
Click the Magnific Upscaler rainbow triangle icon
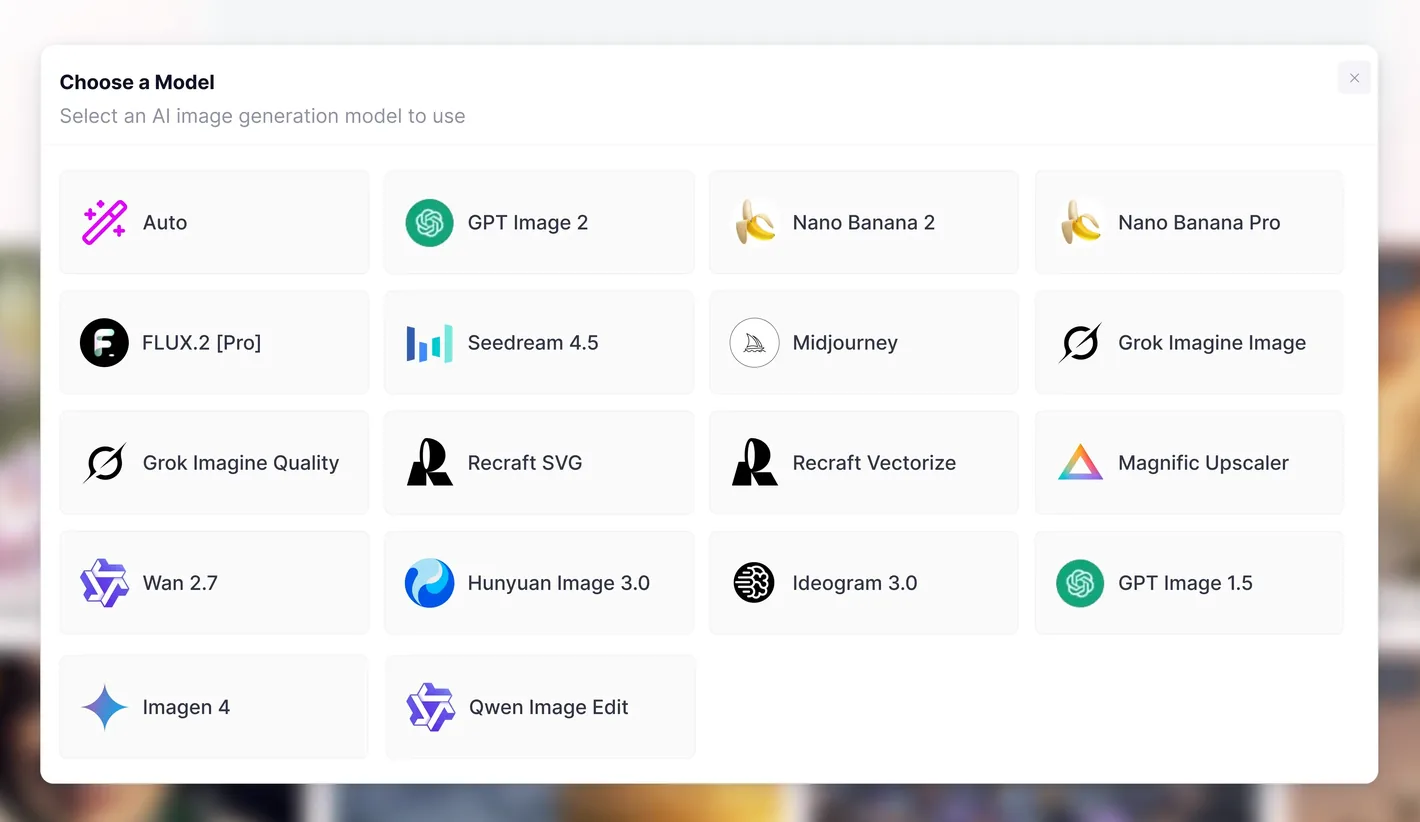[1080, 463]
